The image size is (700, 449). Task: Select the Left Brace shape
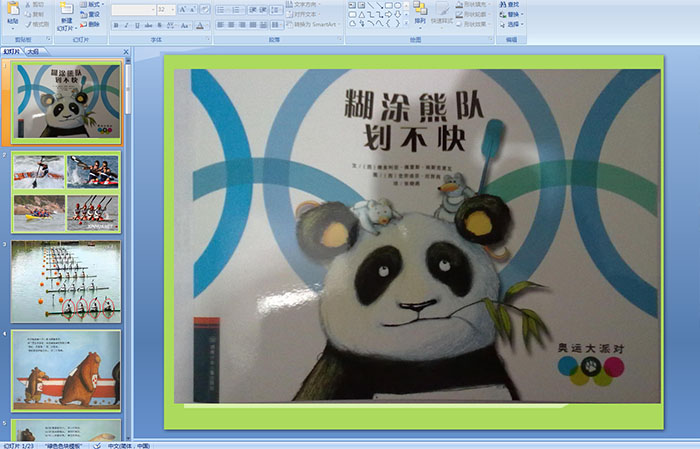coord(388,23)
